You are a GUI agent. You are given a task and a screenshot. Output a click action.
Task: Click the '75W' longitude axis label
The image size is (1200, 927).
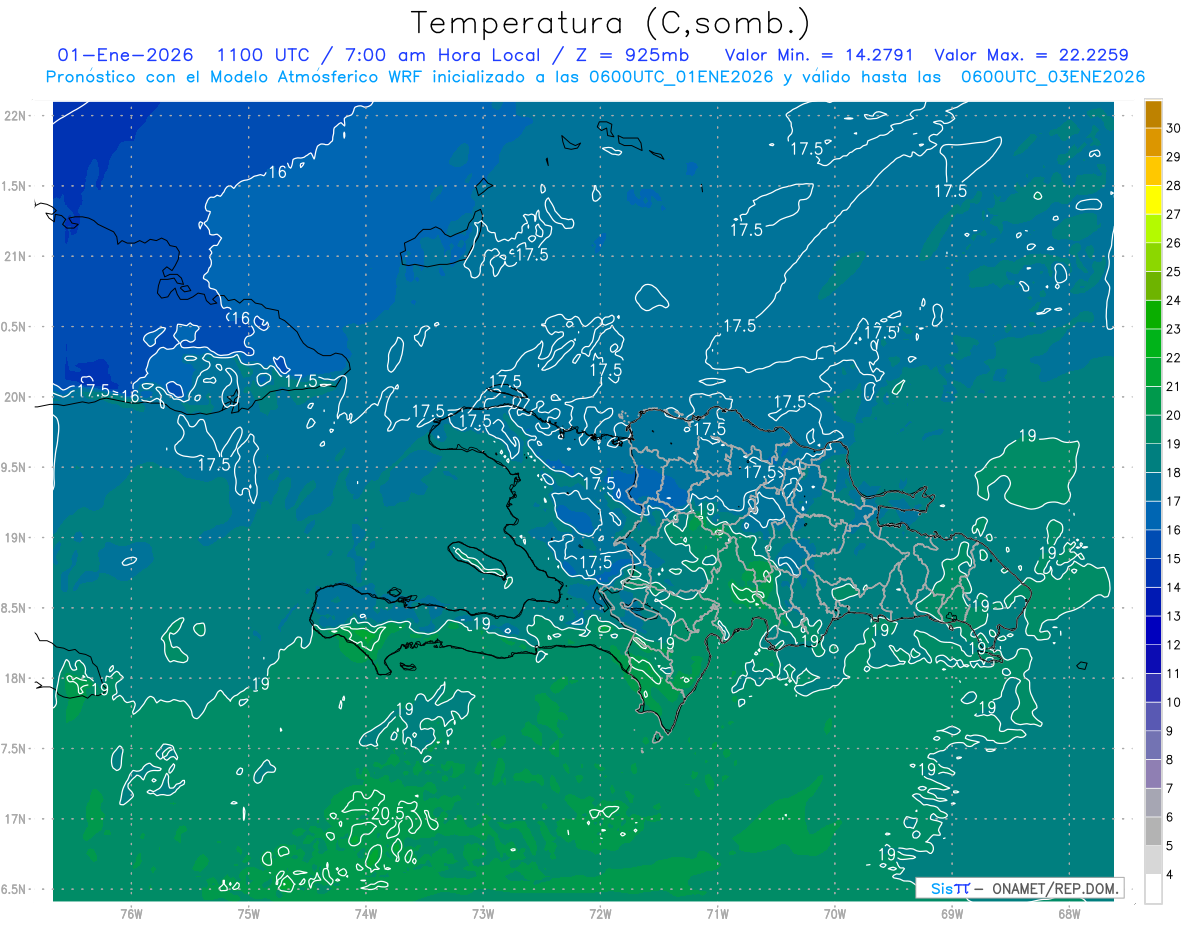coord(248,914)
